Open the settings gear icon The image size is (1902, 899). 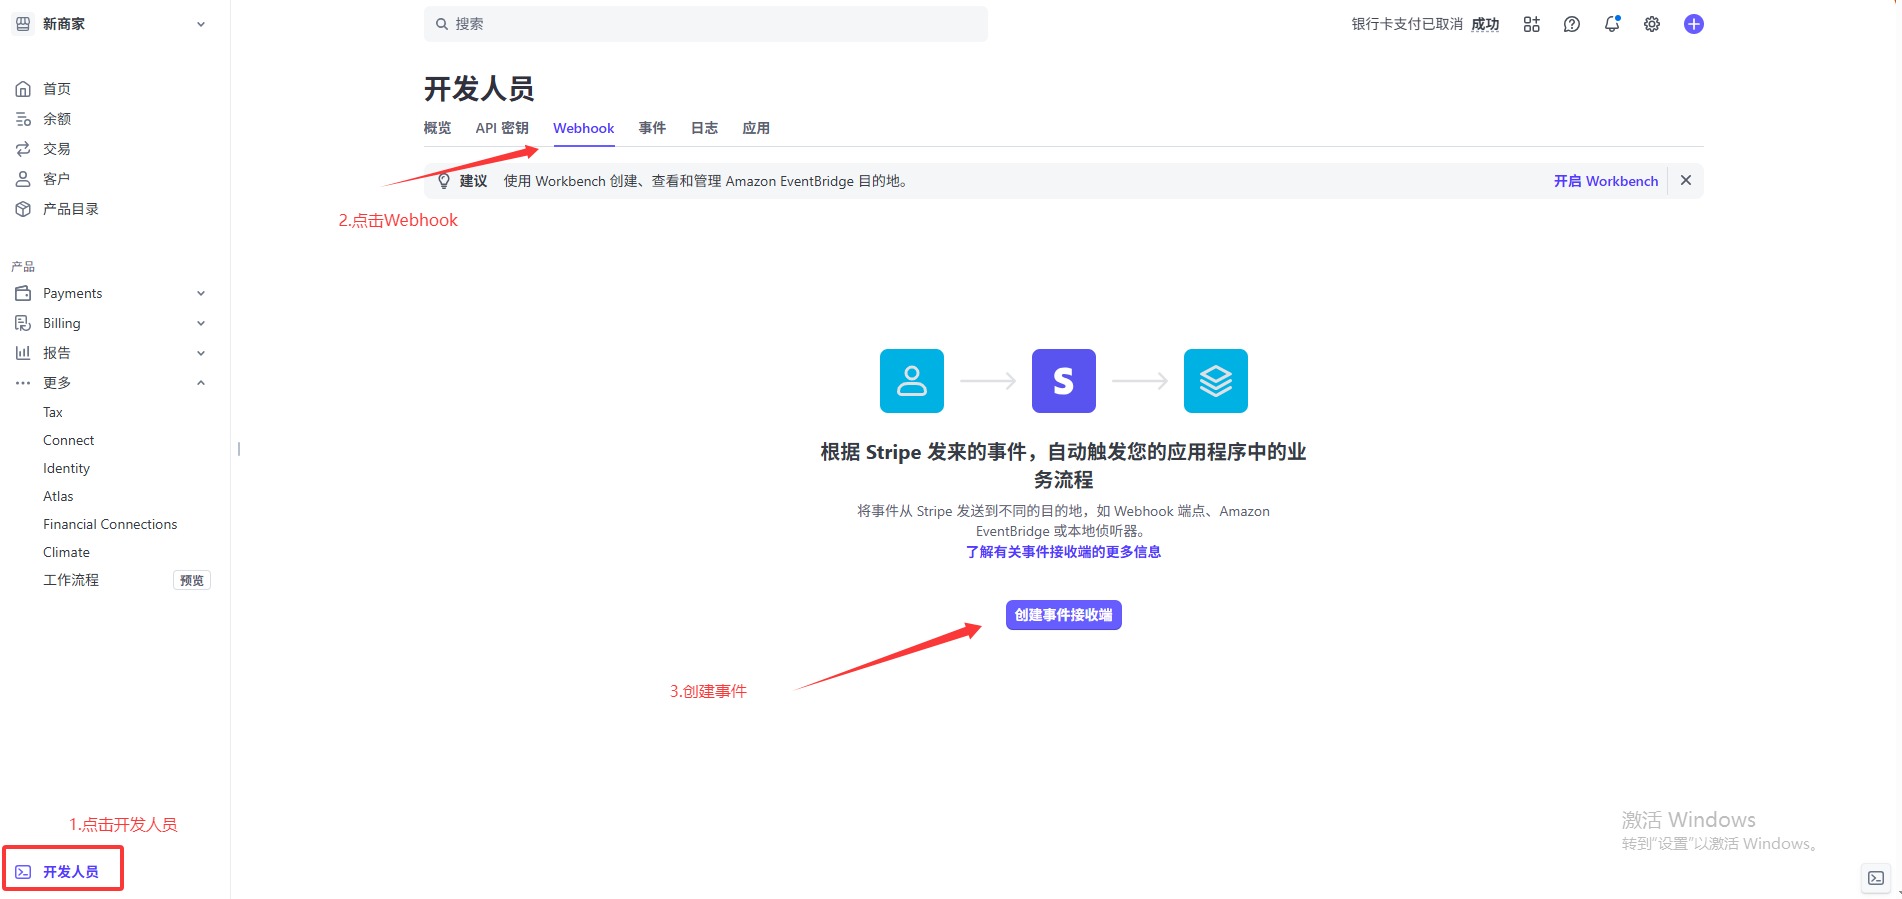click(x=1652, y=24)
